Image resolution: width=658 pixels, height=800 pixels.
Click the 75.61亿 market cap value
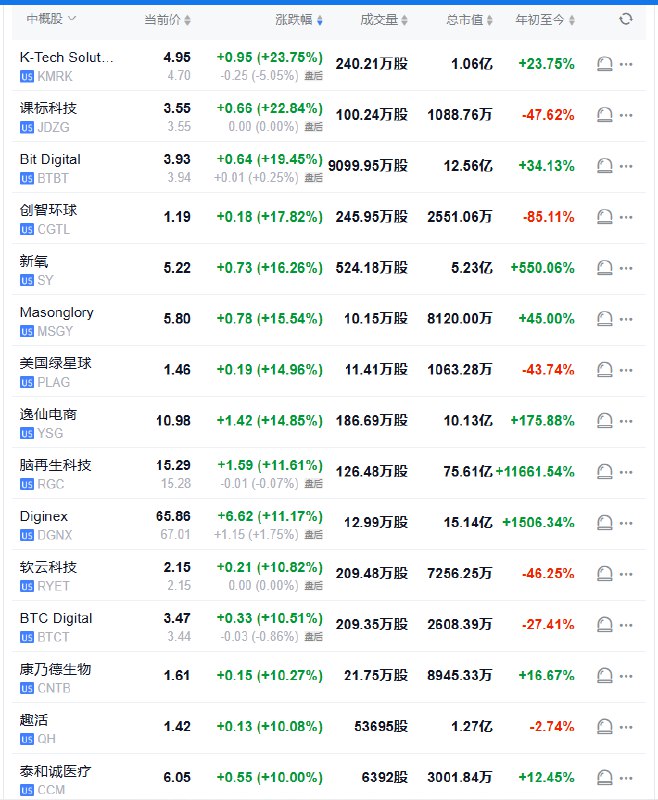(x=468, y=471)
